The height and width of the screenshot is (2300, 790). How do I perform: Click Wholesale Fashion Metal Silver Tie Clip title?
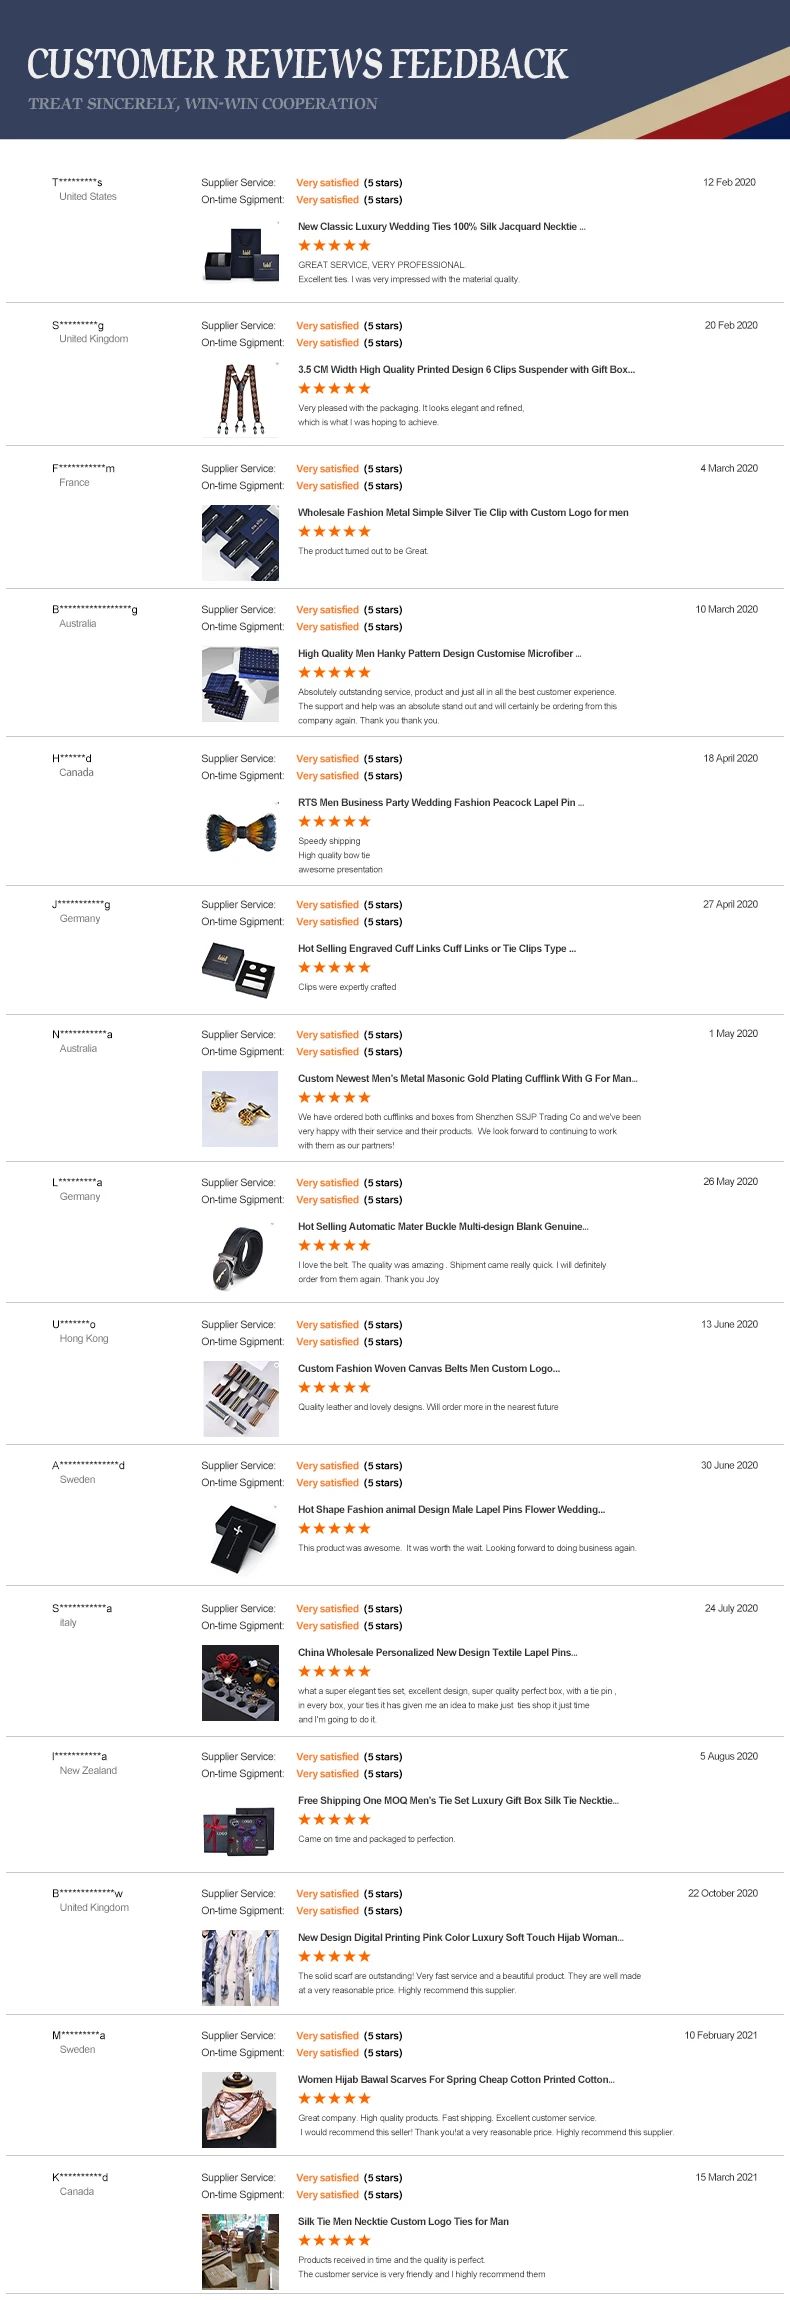463,513
